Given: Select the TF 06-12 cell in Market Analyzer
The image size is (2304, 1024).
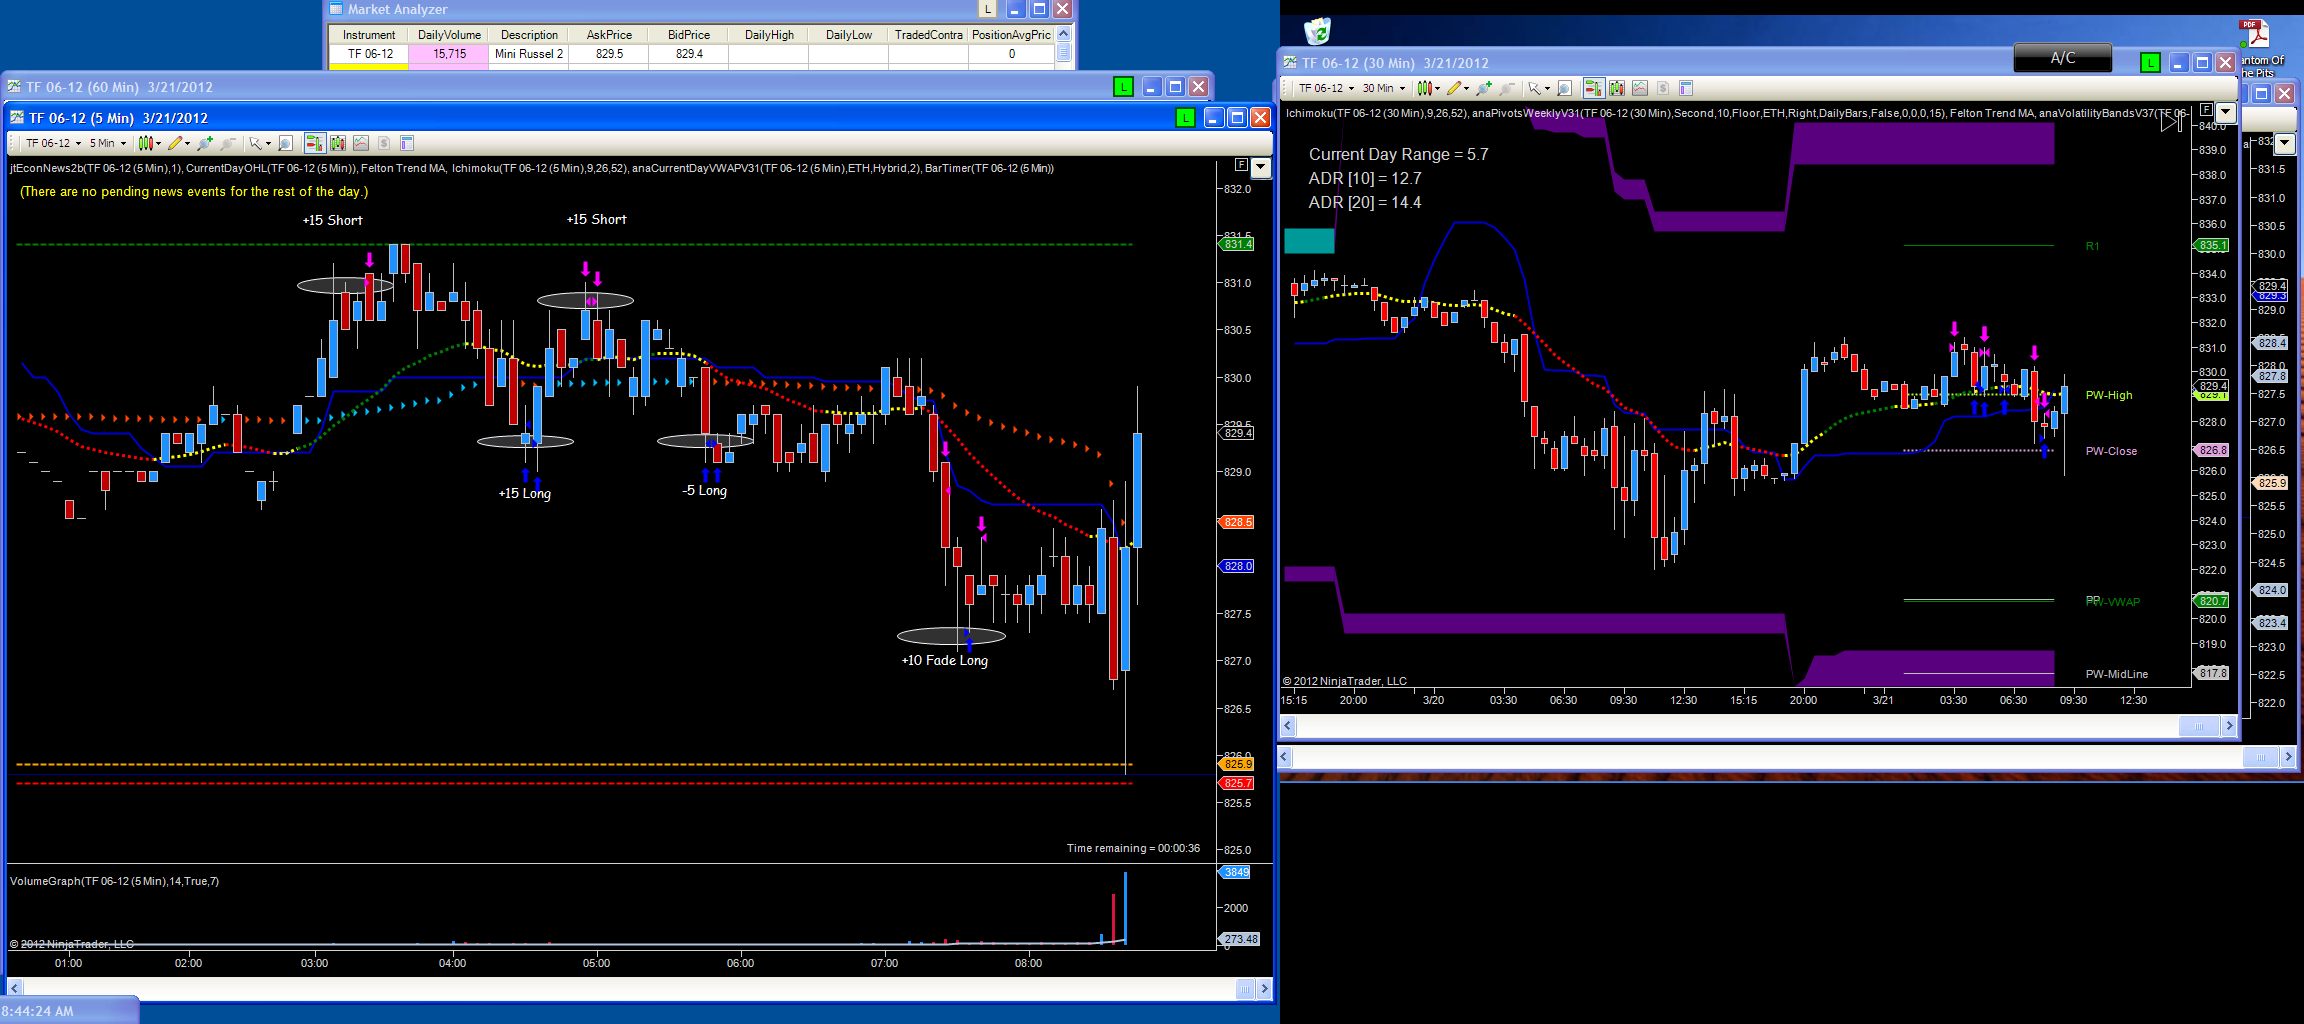Looking at the screenshot, I should point(370,54).
